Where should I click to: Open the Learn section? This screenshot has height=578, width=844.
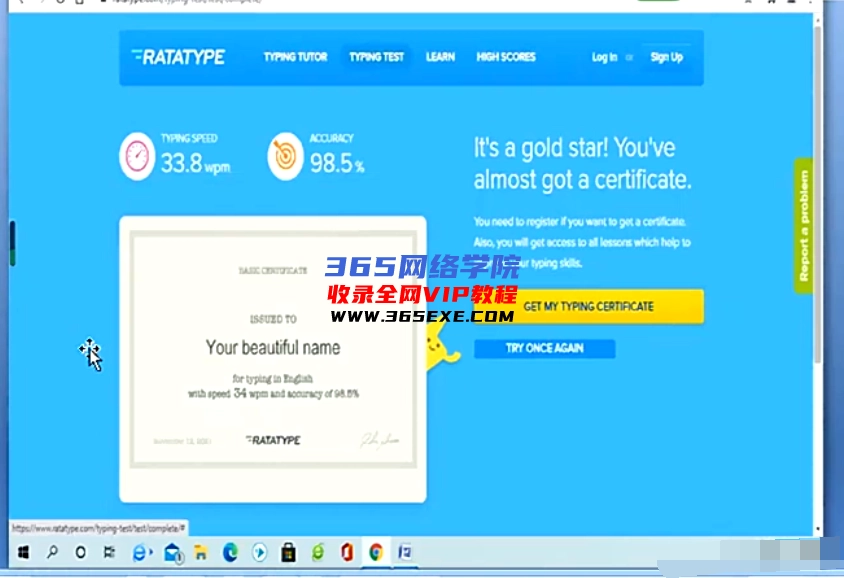click(x=440, y=57)
